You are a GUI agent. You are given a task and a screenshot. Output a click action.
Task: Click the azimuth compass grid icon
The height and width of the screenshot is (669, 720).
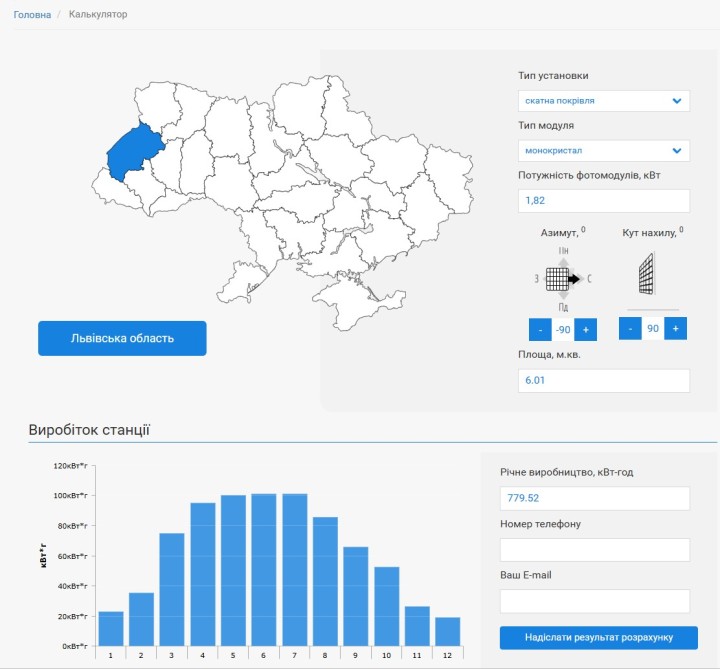click(x=557, y=279)
